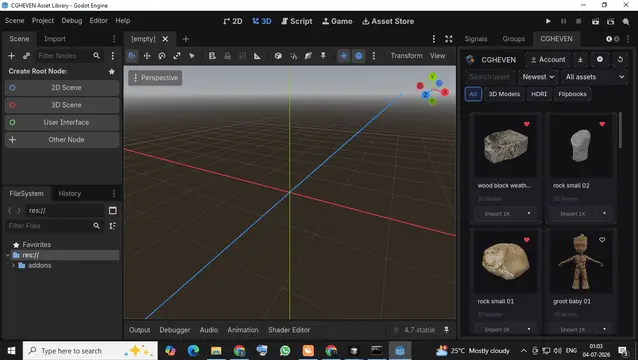Toggle FileSystem split mode icon
The height and width of the screenshot is (360, 638).
click(x=113, y=210)
